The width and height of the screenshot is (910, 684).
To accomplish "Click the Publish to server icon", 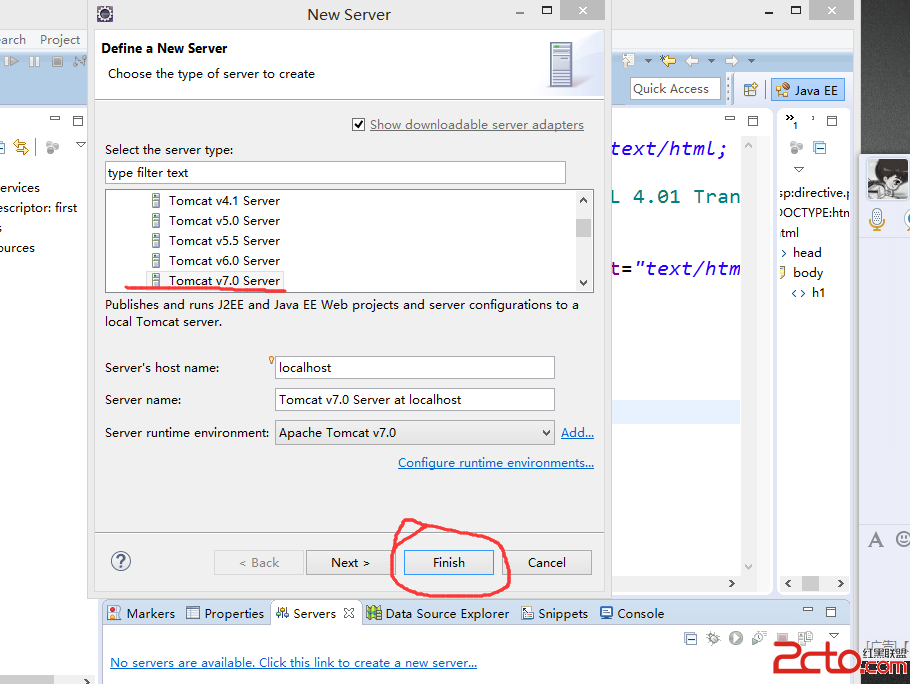I will pos(806,638).
